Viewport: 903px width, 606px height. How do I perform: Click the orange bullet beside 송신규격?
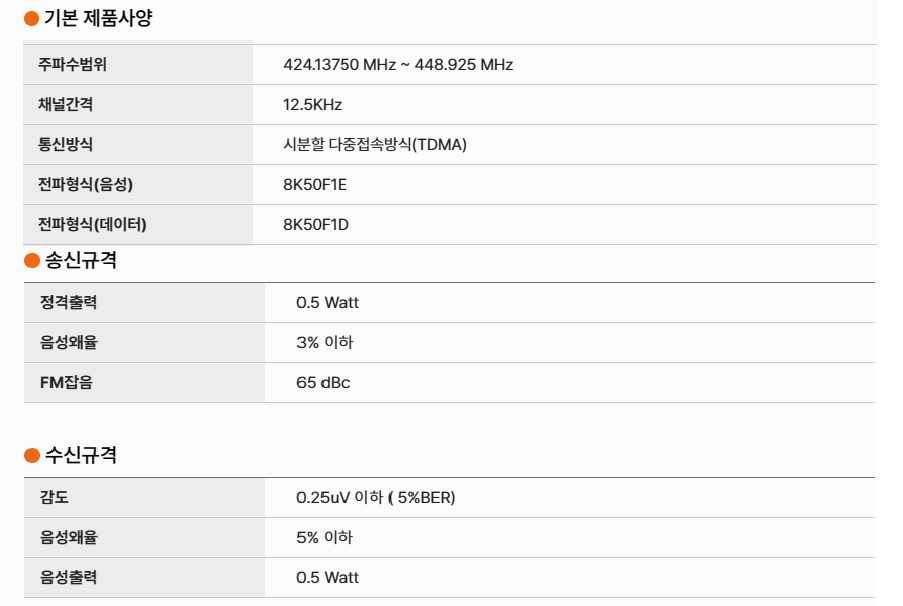(x=31, y=262)
